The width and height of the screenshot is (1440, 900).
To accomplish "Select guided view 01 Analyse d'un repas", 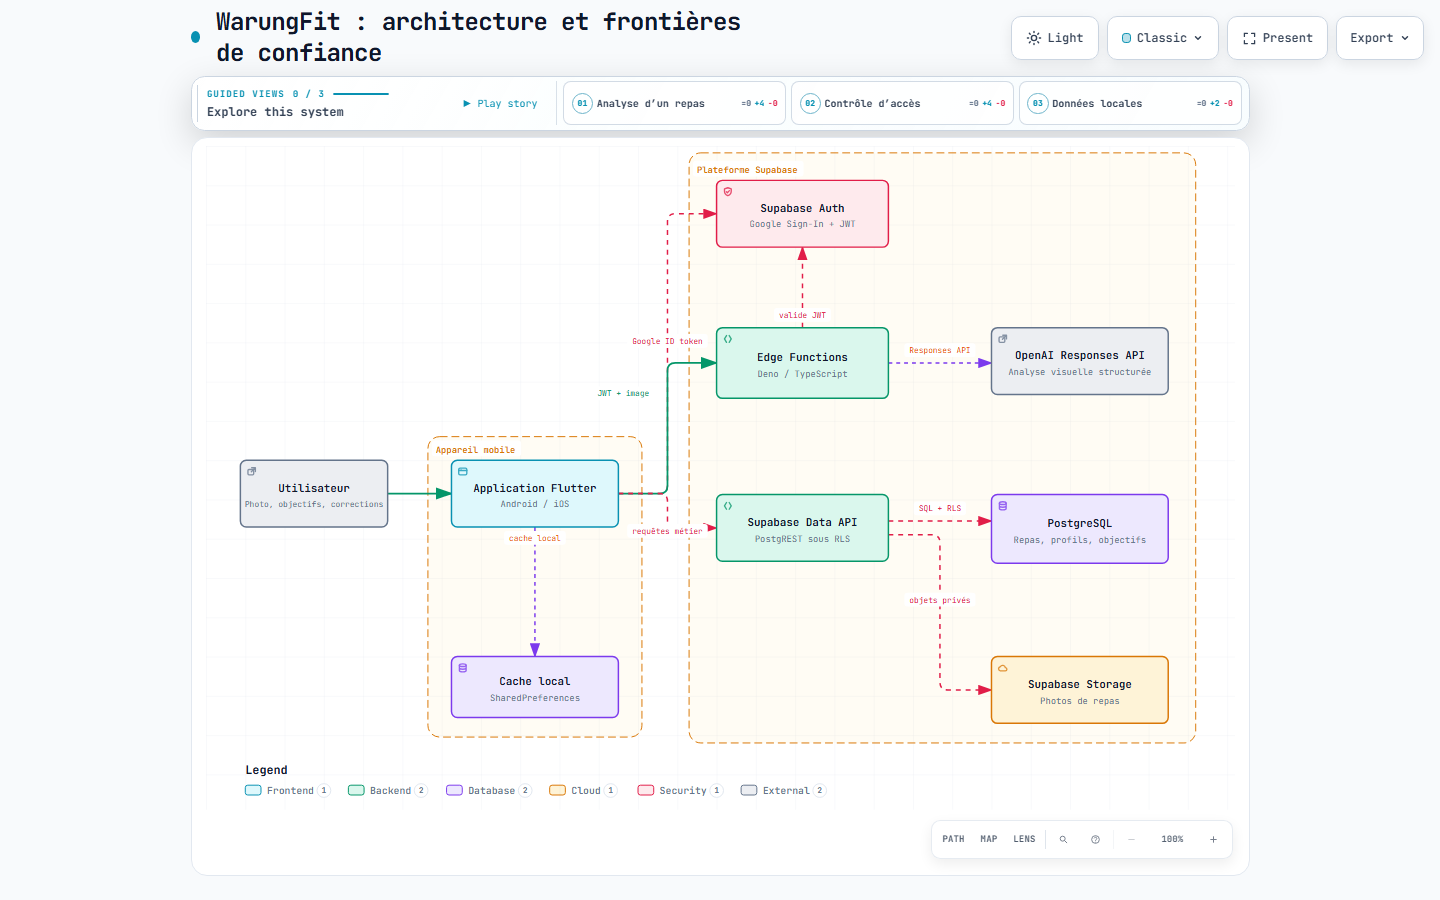I will click(x=674, y=103).
